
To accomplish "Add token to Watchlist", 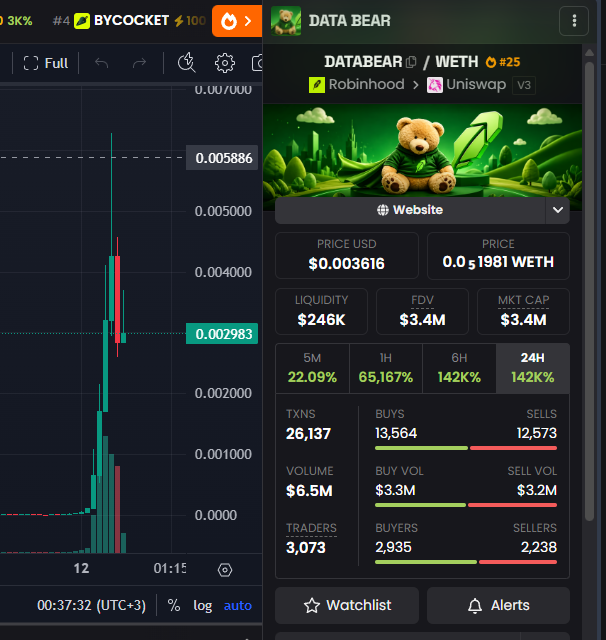I will pos(347,605).
